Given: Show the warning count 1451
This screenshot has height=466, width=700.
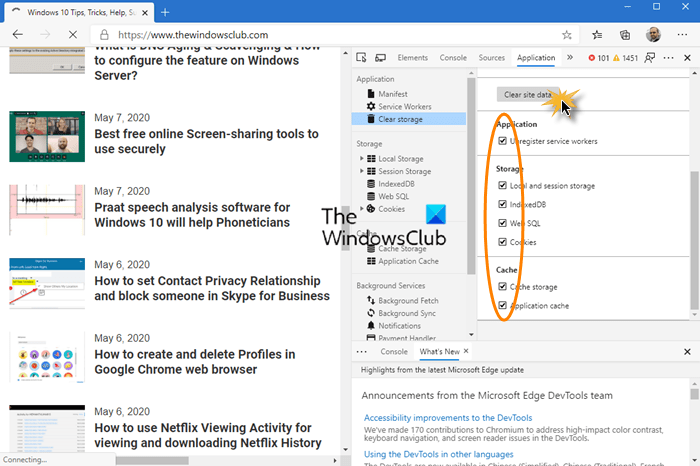Looking at the screenshot, I should click(x=625, y=58).
